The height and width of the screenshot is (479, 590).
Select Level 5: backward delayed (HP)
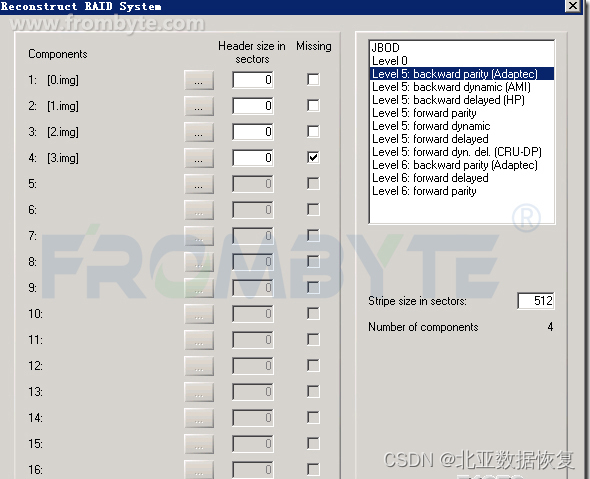pyautogui.click(x=462, y=100)
